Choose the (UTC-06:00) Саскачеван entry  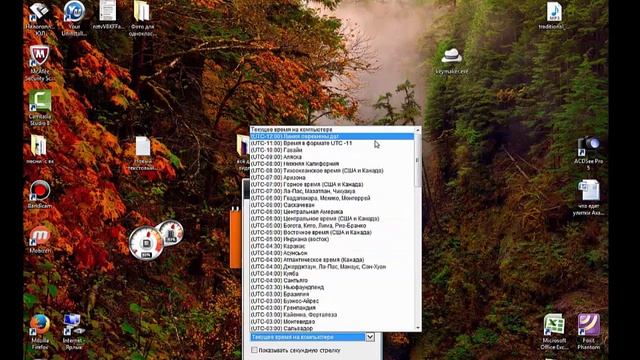pos(332,205)
